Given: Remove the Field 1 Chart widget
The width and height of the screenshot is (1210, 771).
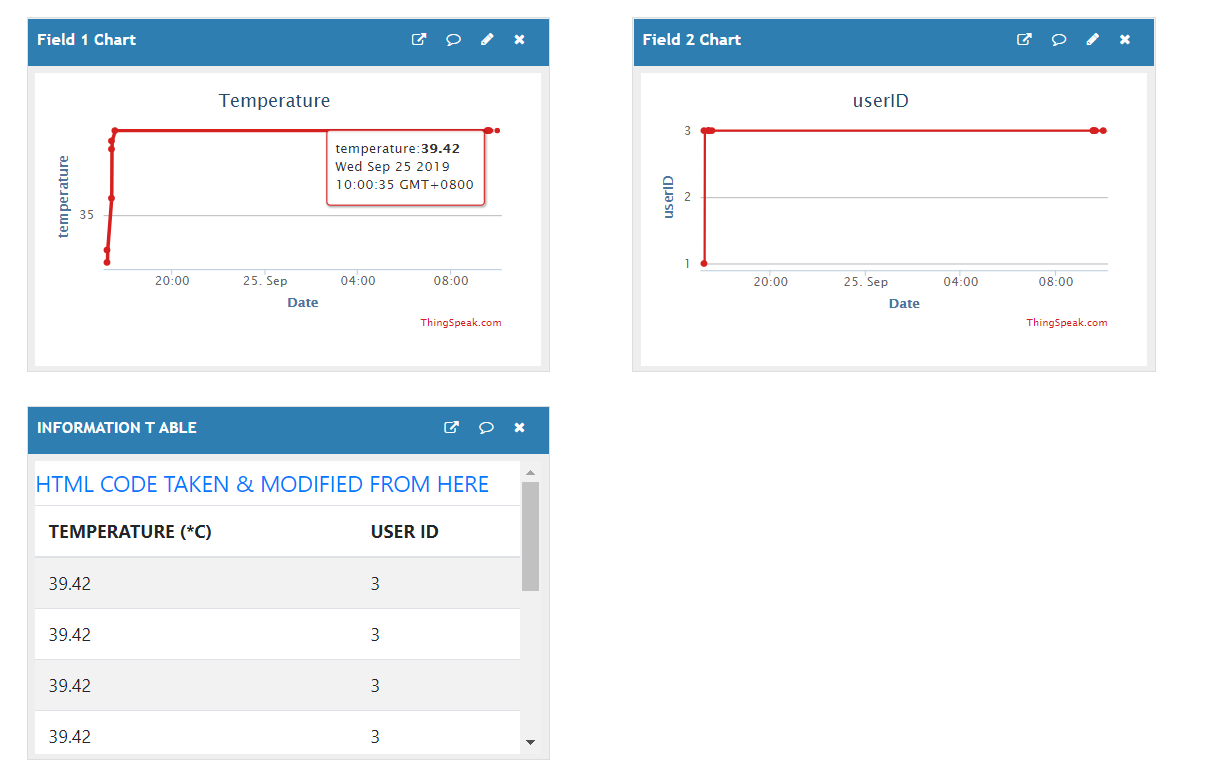Looking at the screenshot, I should [x=519, y=39].
